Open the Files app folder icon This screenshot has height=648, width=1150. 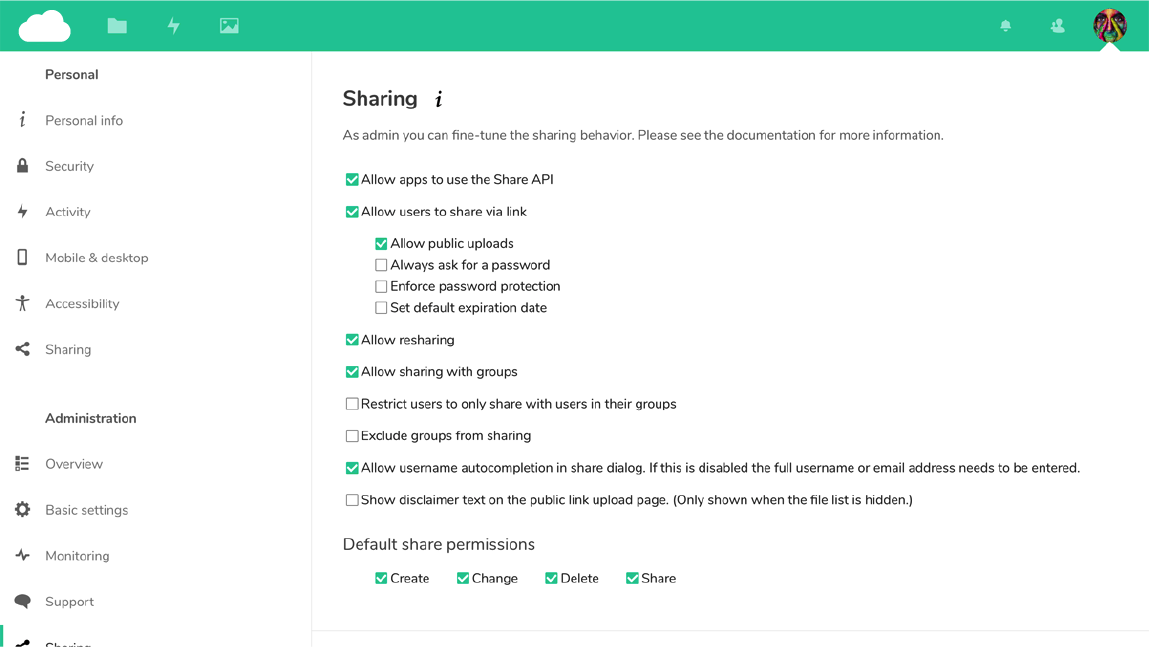click(117, 26)
